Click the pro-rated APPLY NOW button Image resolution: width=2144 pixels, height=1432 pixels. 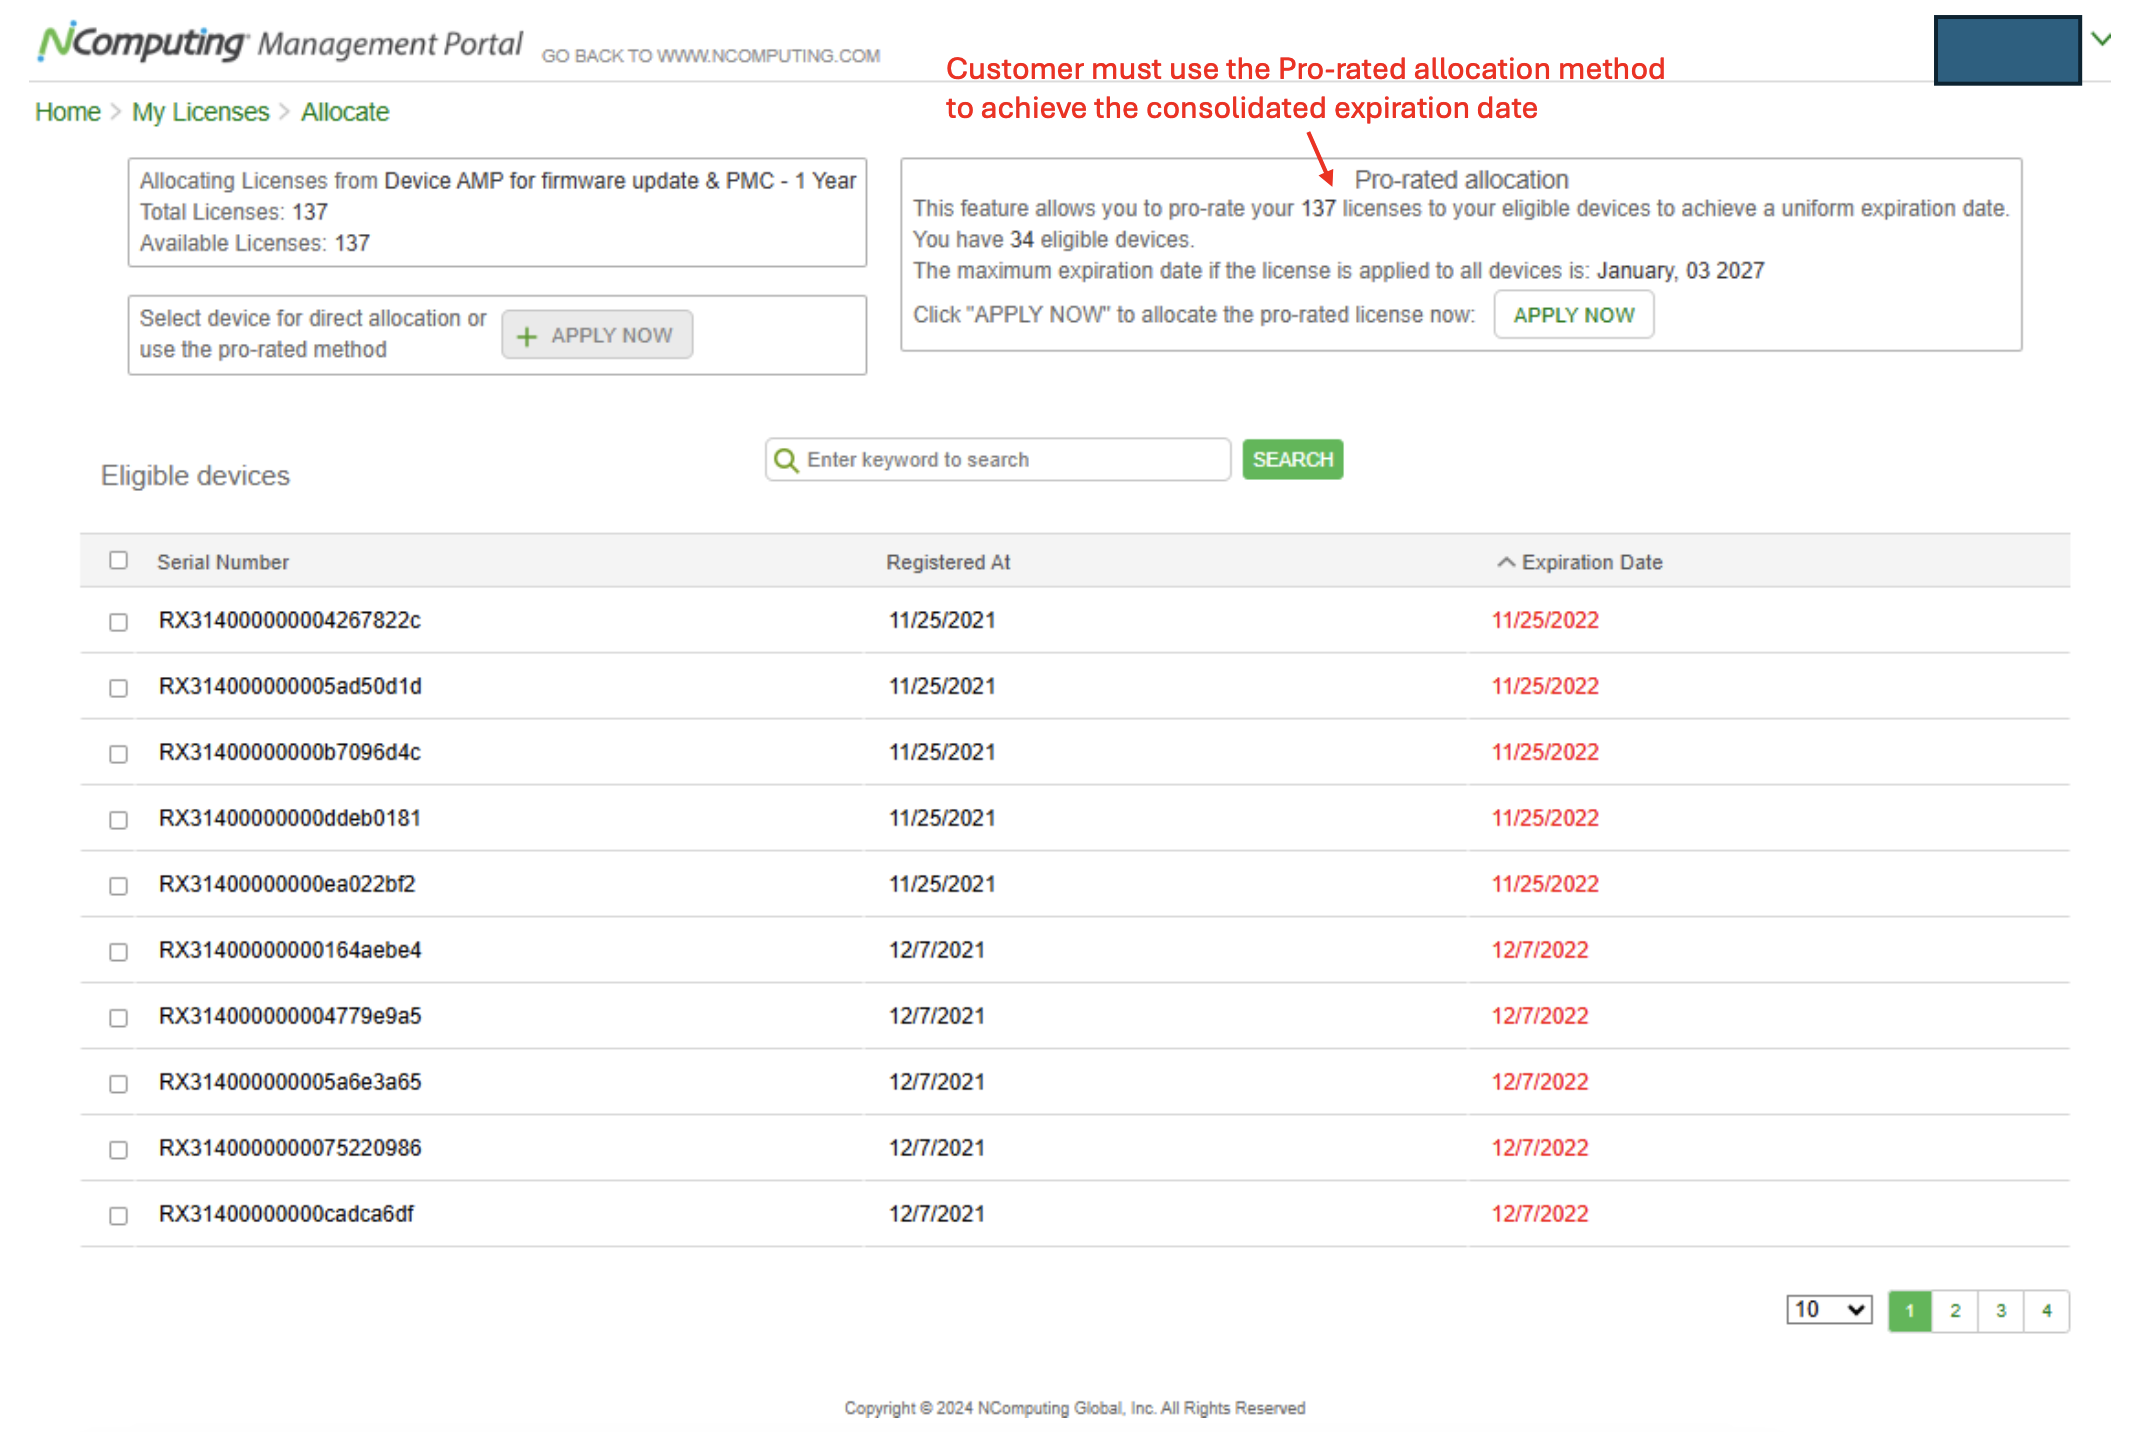point(1573,315)
